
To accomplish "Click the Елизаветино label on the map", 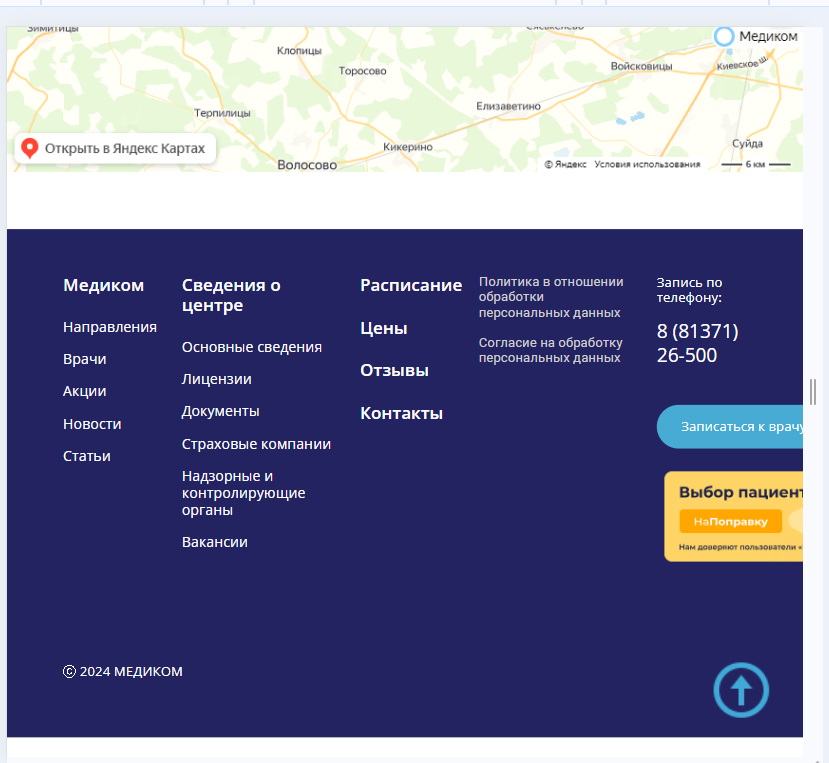I will [x=509, y=106].
